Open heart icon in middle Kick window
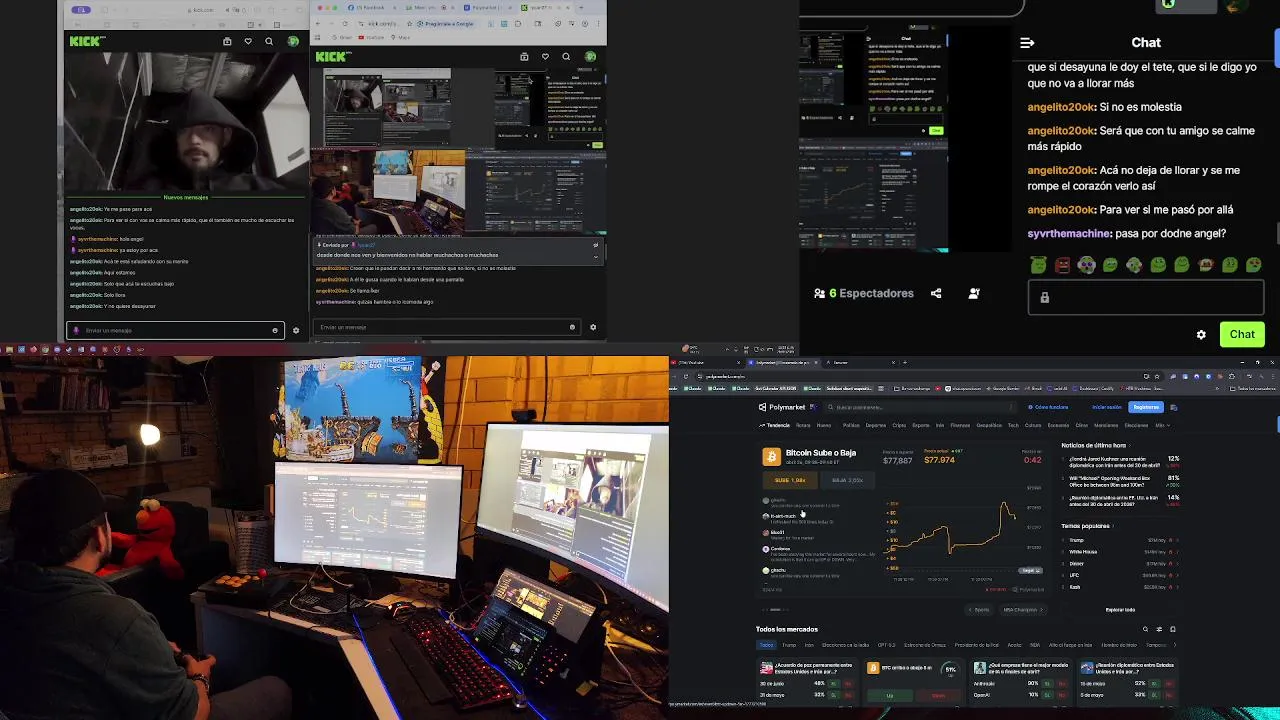The image size is (1280, 720). (x=545, y=56)
